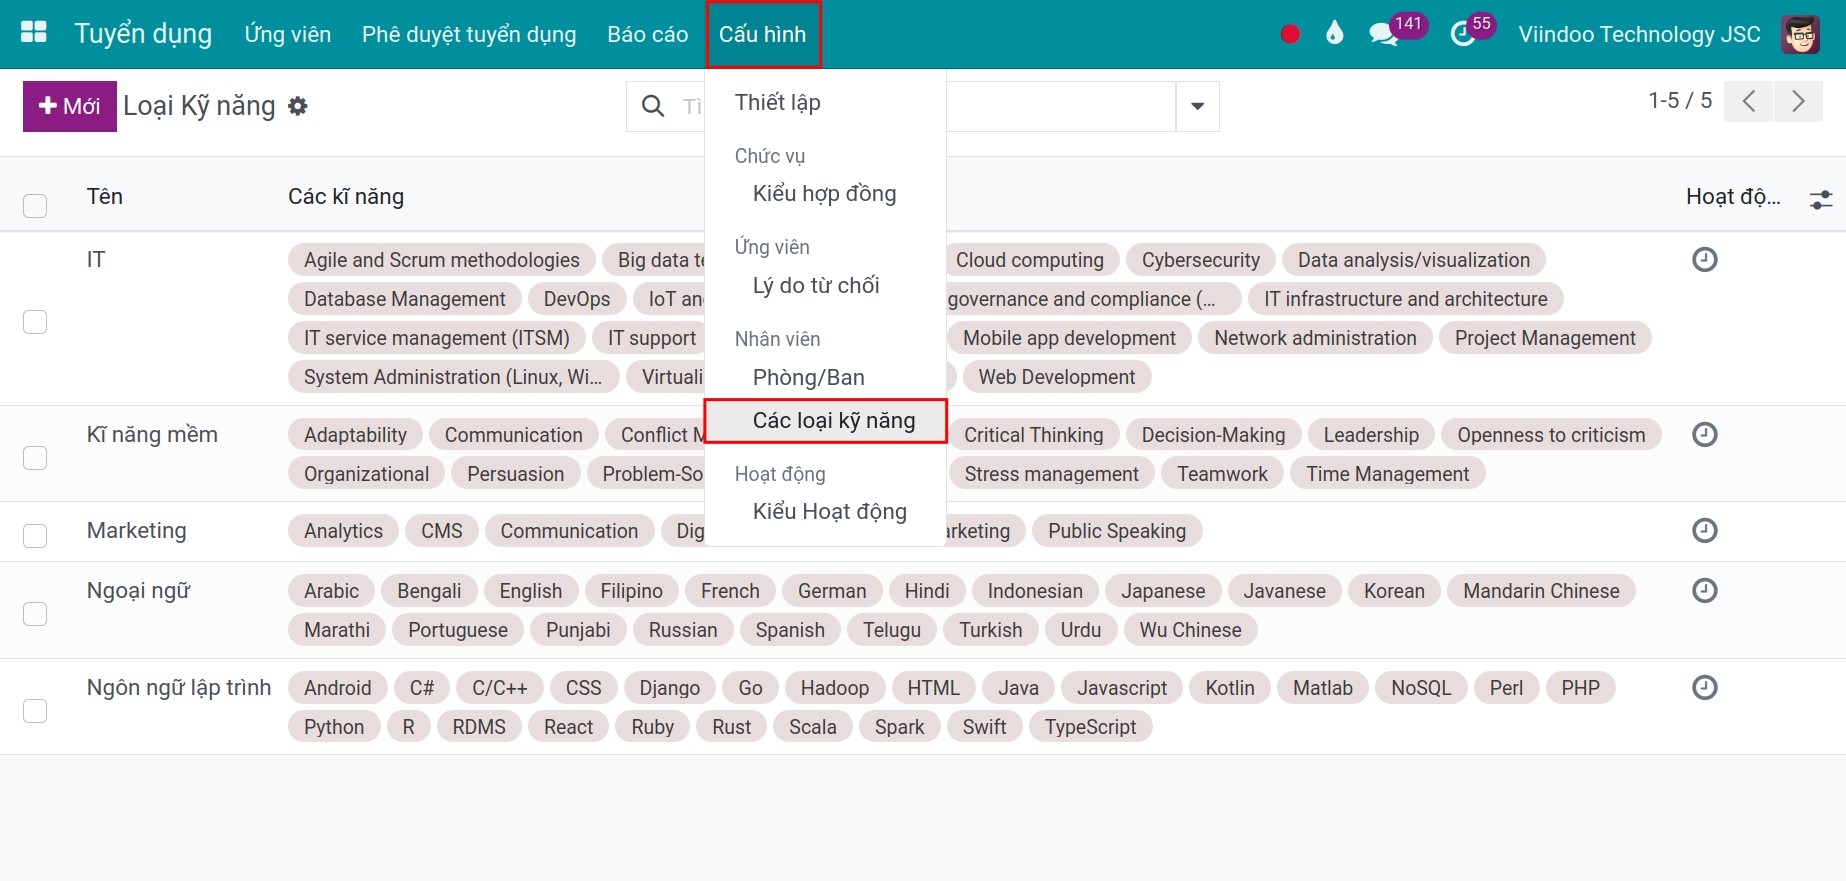
Task: Check the Ngoại ngữ row checkbox
Action: pyautogui.click(x=35, y=613)
